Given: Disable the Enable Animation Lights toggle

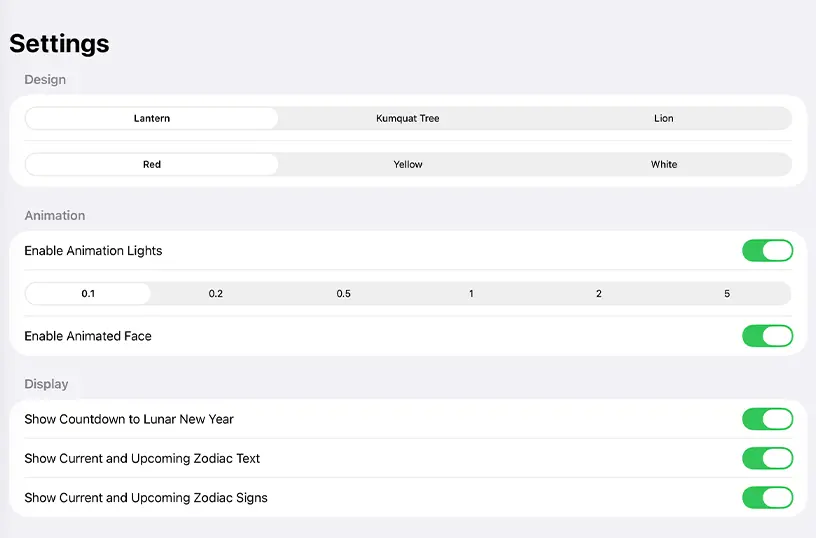Looking at the screenshot, I should coord(767,251).
